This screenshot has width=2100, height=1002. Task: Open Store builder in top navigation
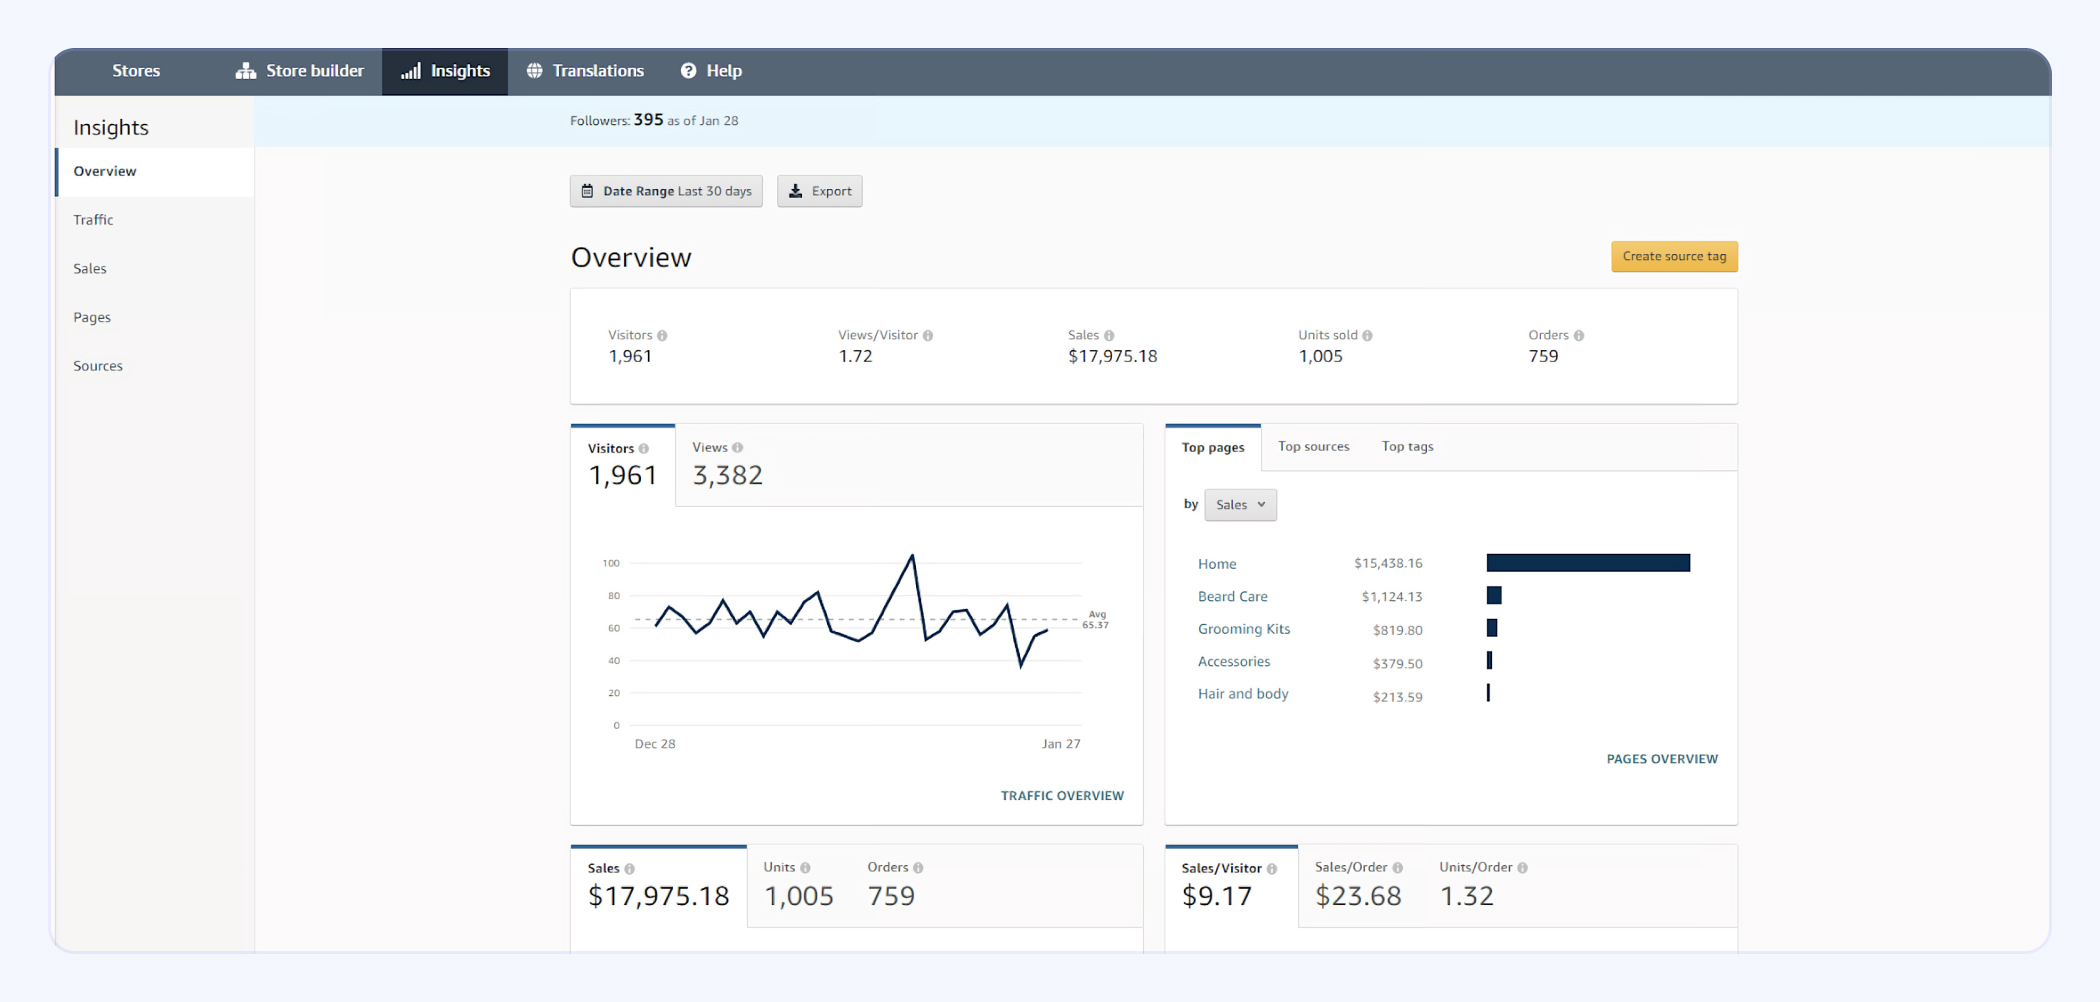point(300,71)
